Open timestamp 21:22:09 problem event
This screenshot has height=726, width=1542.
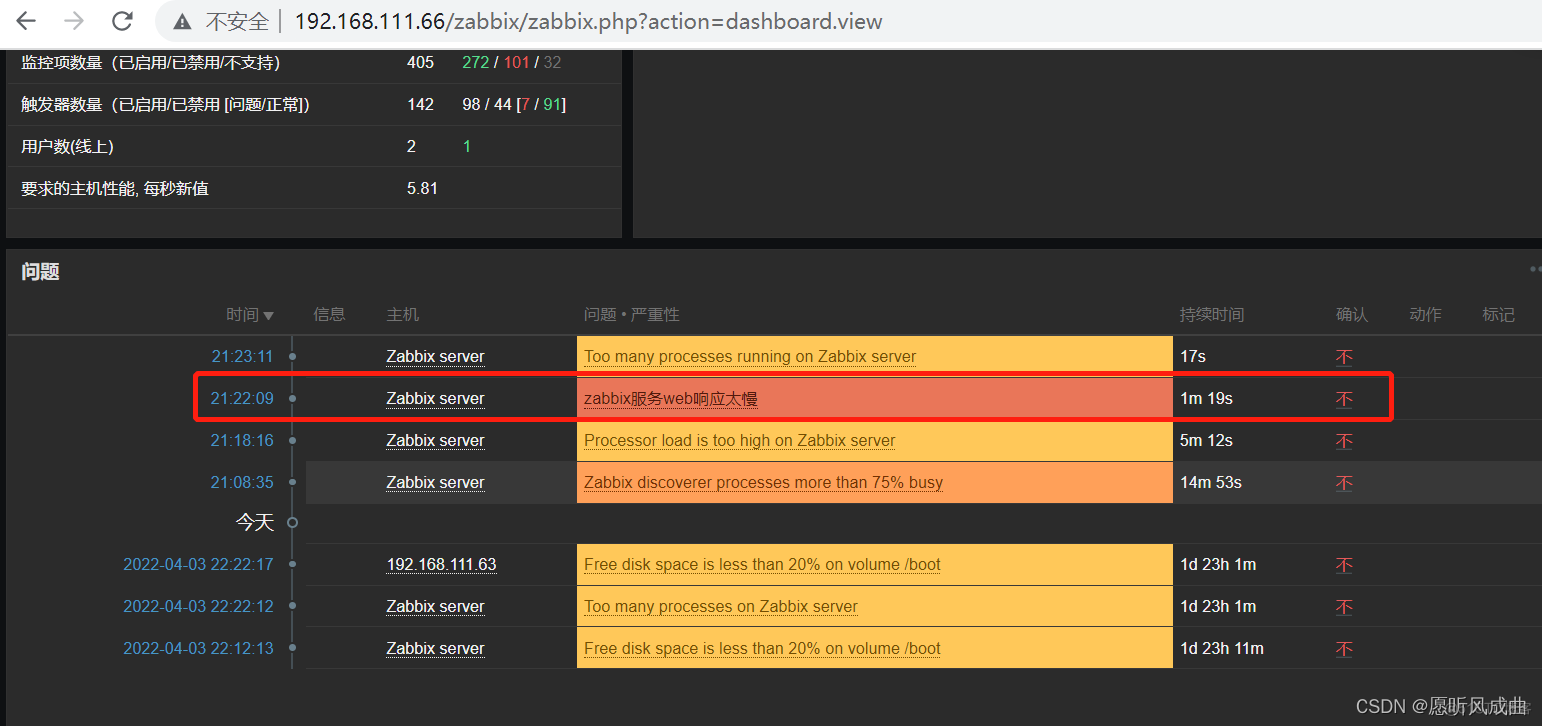click(x=242, y=398)
